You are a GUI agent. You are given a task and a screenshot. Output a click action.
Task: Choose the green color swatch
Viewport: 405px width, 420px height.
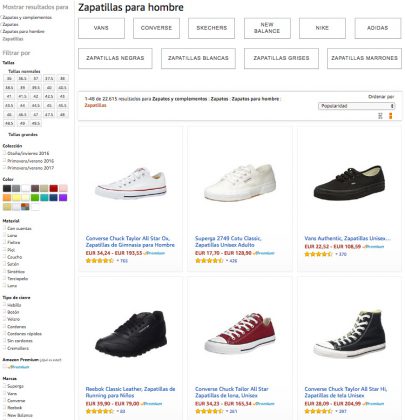pyautogui.click(x=35, y=198)
